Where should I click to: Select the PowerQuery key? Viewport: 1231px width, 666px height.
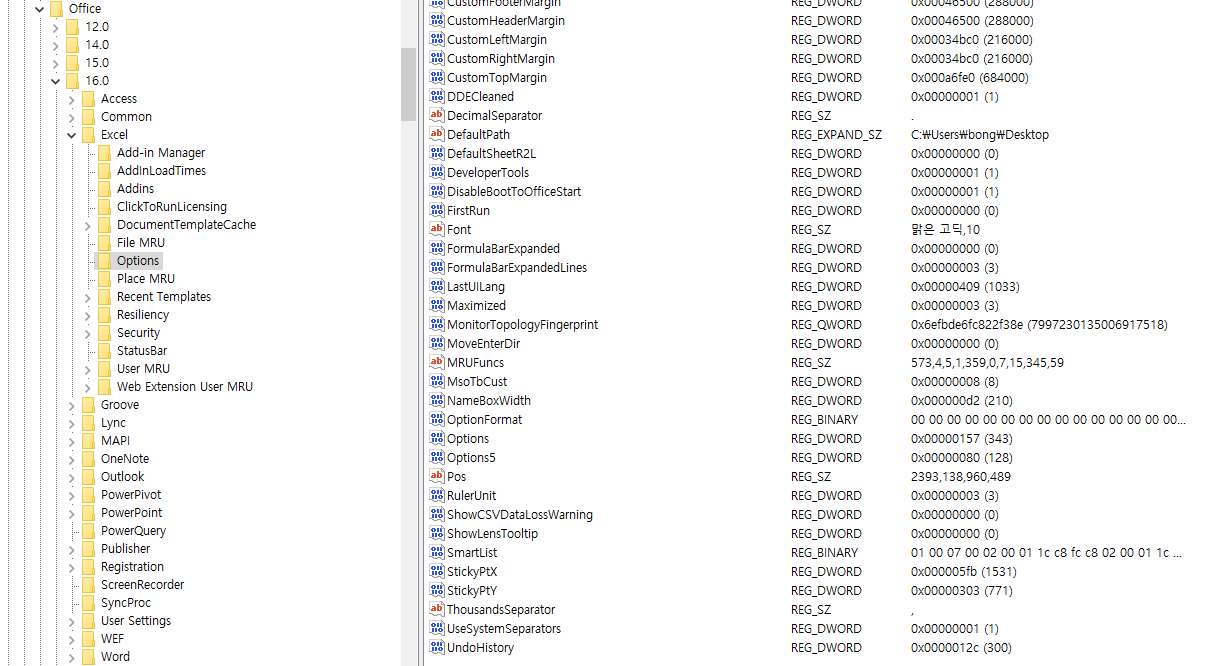pyautogui.click(x=133, y=531)
